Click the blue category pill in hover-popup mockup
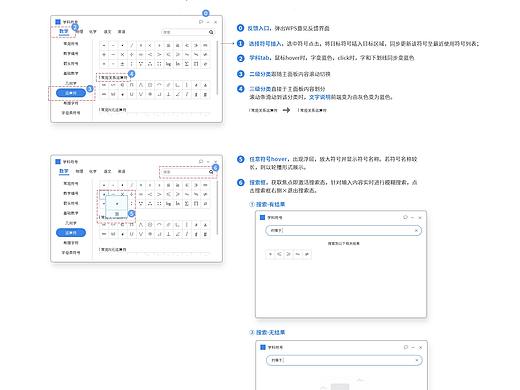The width and height of the screenshot is (520, 390). click(x=71, y=232)
